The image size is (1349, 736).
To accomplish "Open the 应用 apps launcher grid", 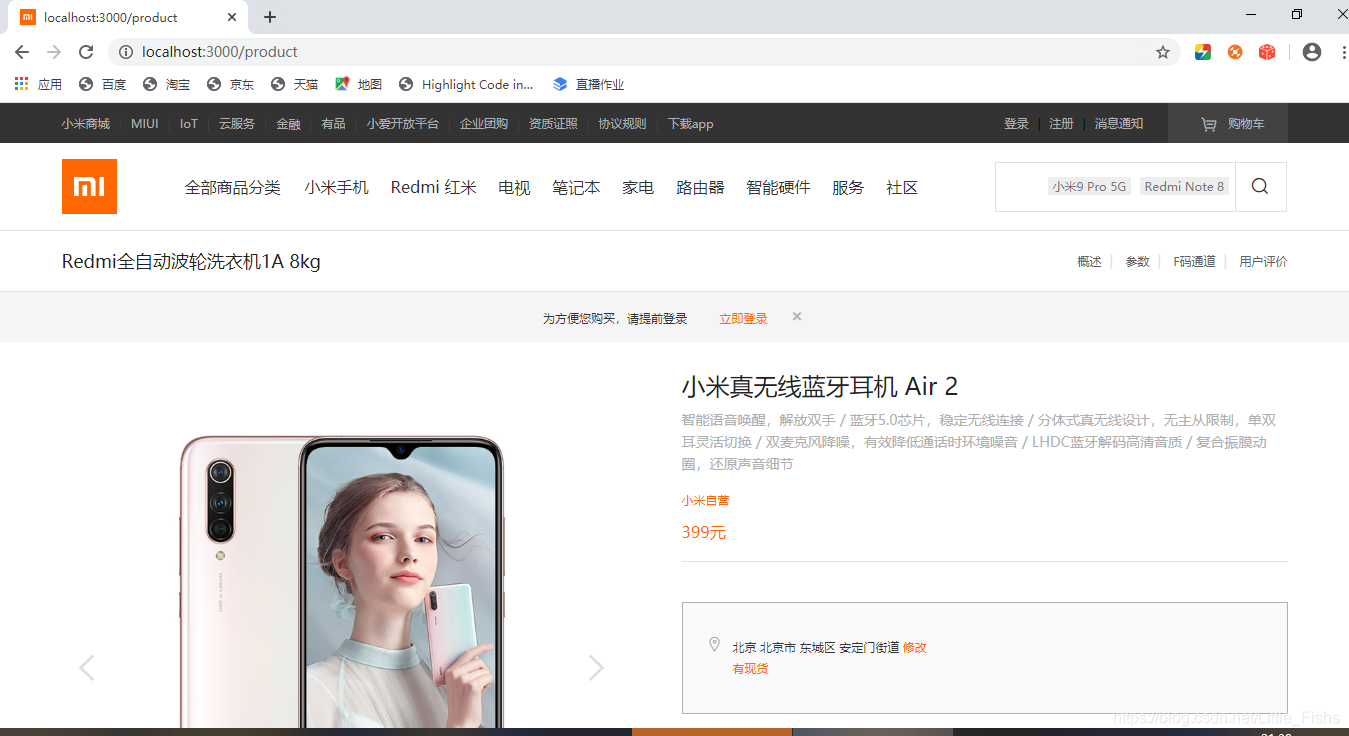I will [20, 84].
